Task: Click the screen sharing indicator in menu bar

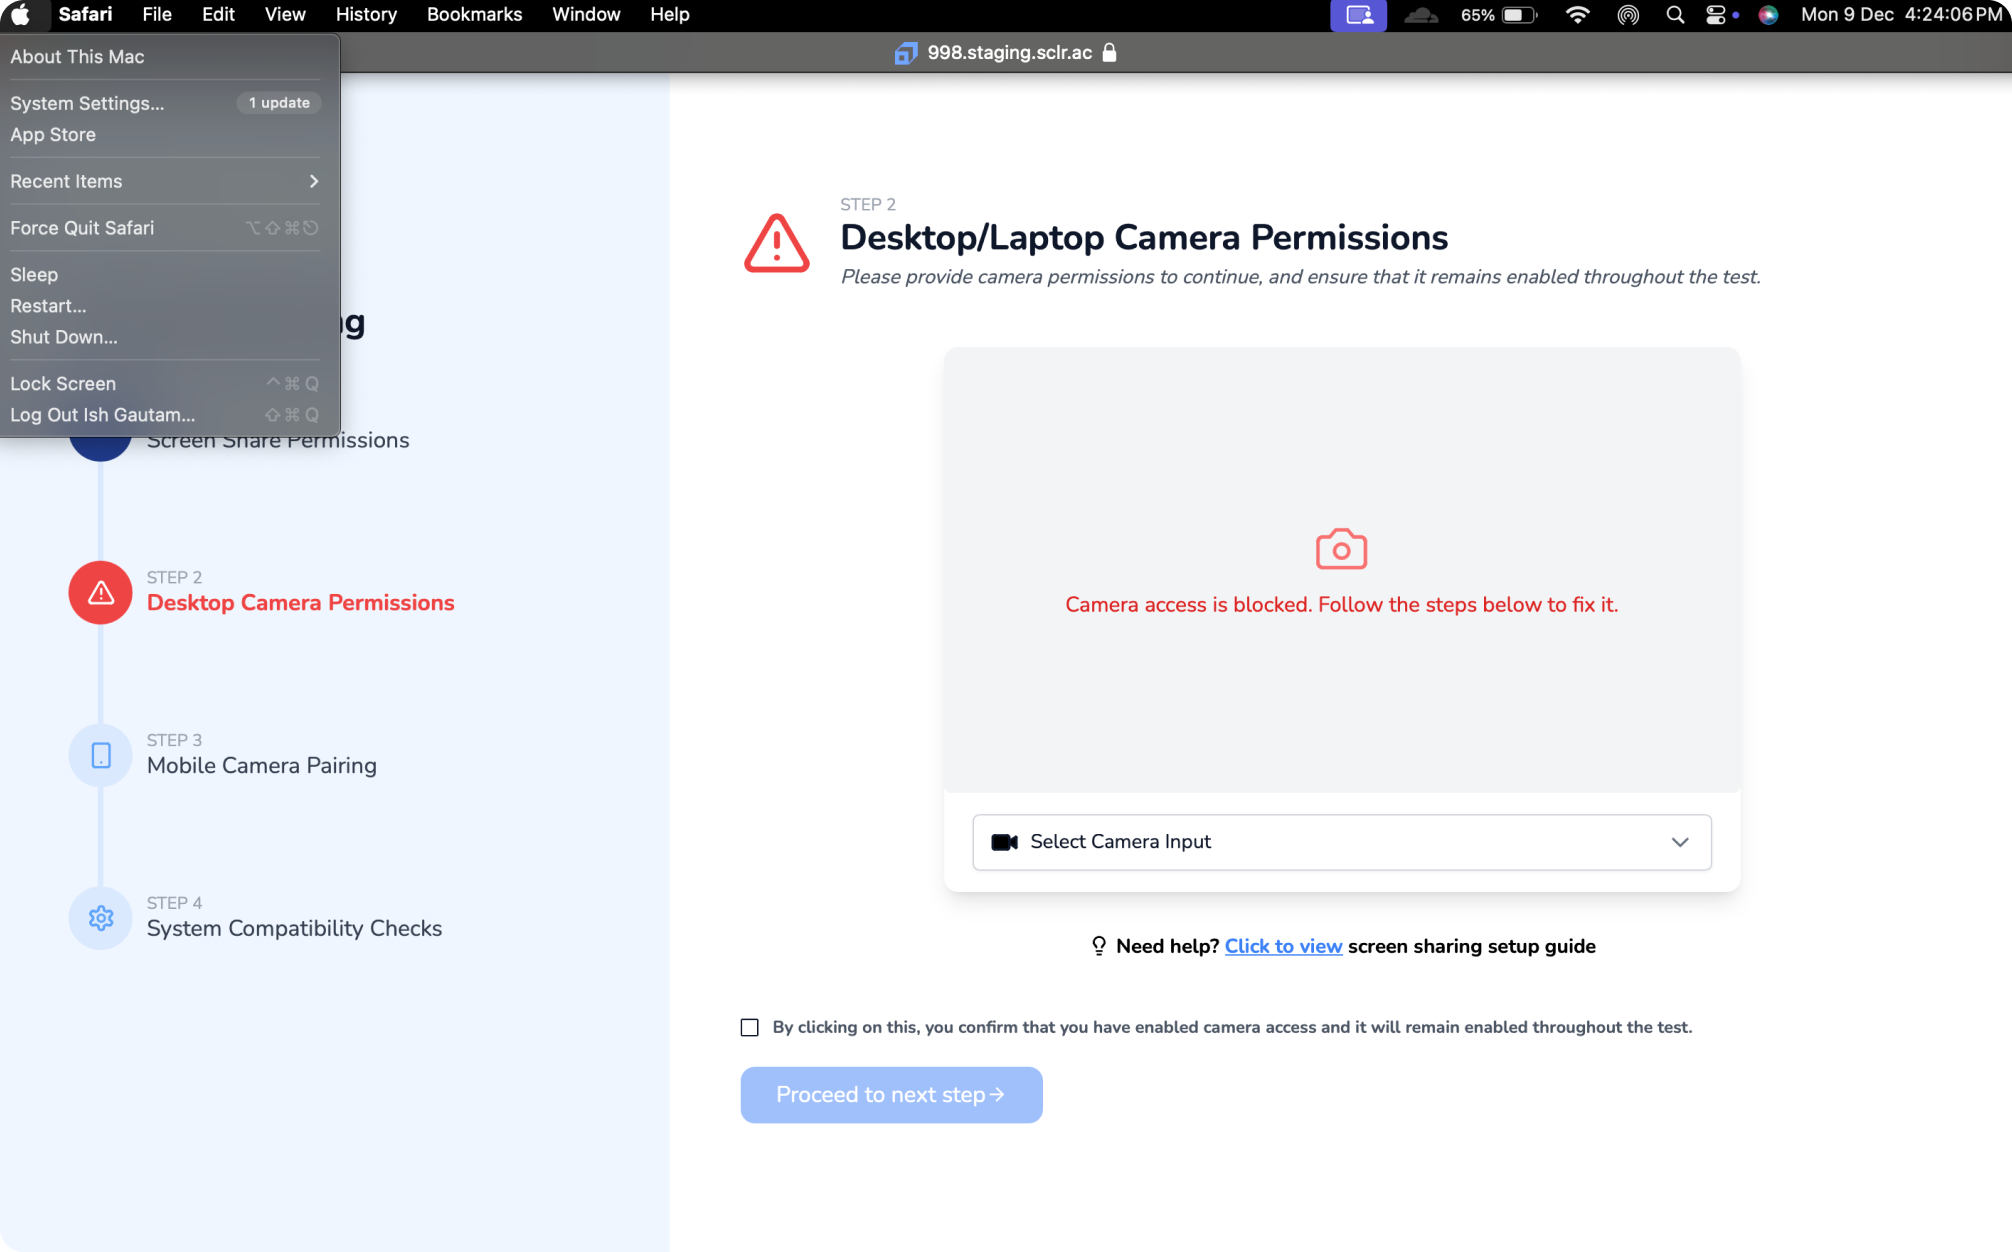Action: [x=1358, y=15]
